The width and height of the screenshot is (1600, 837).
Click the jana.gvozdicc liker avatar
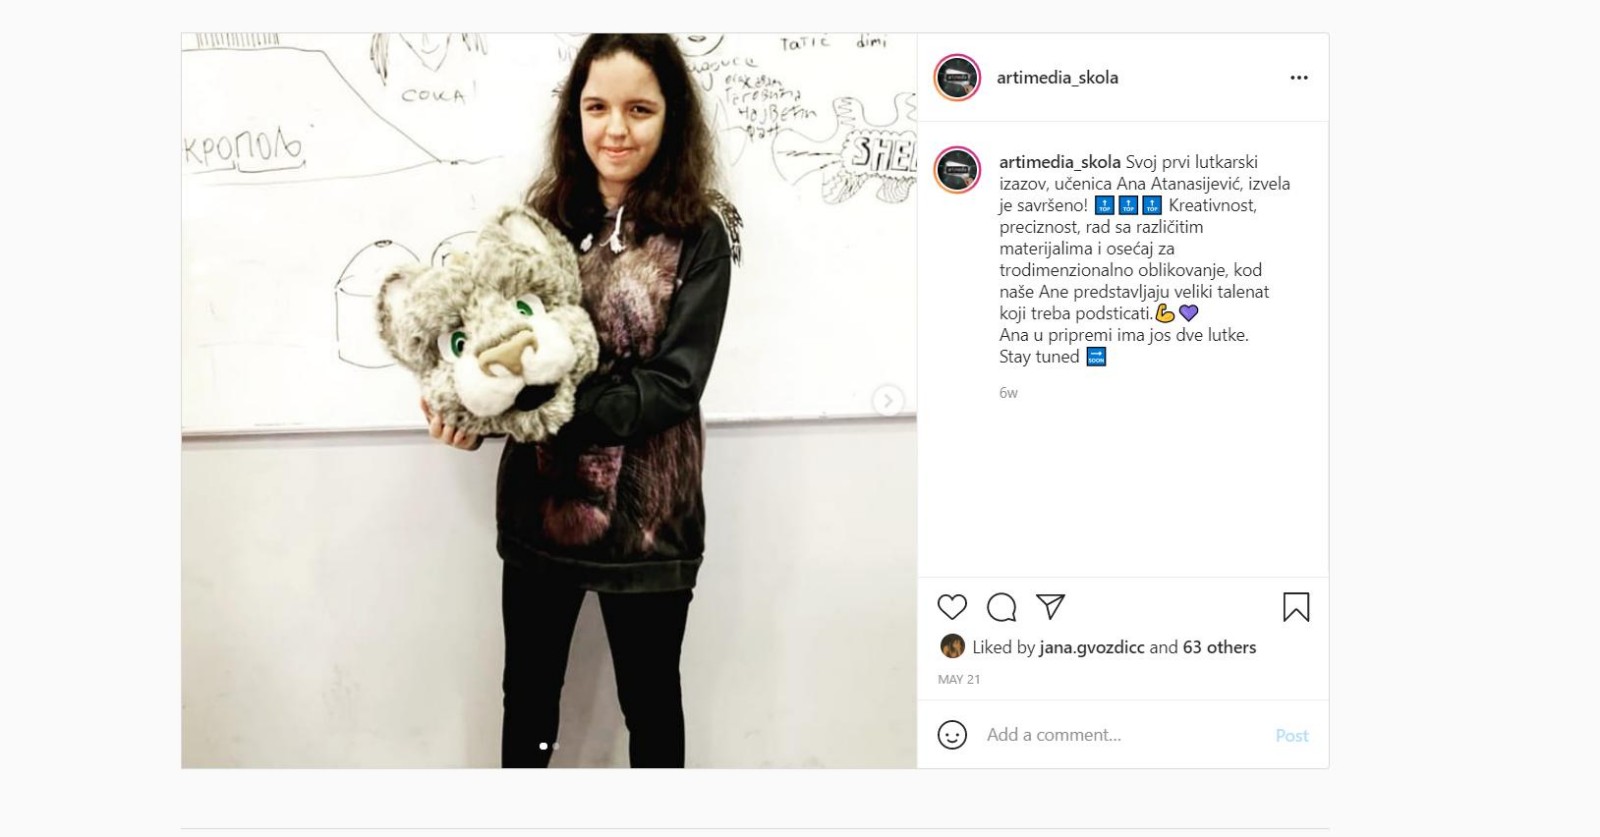[952, 646]
